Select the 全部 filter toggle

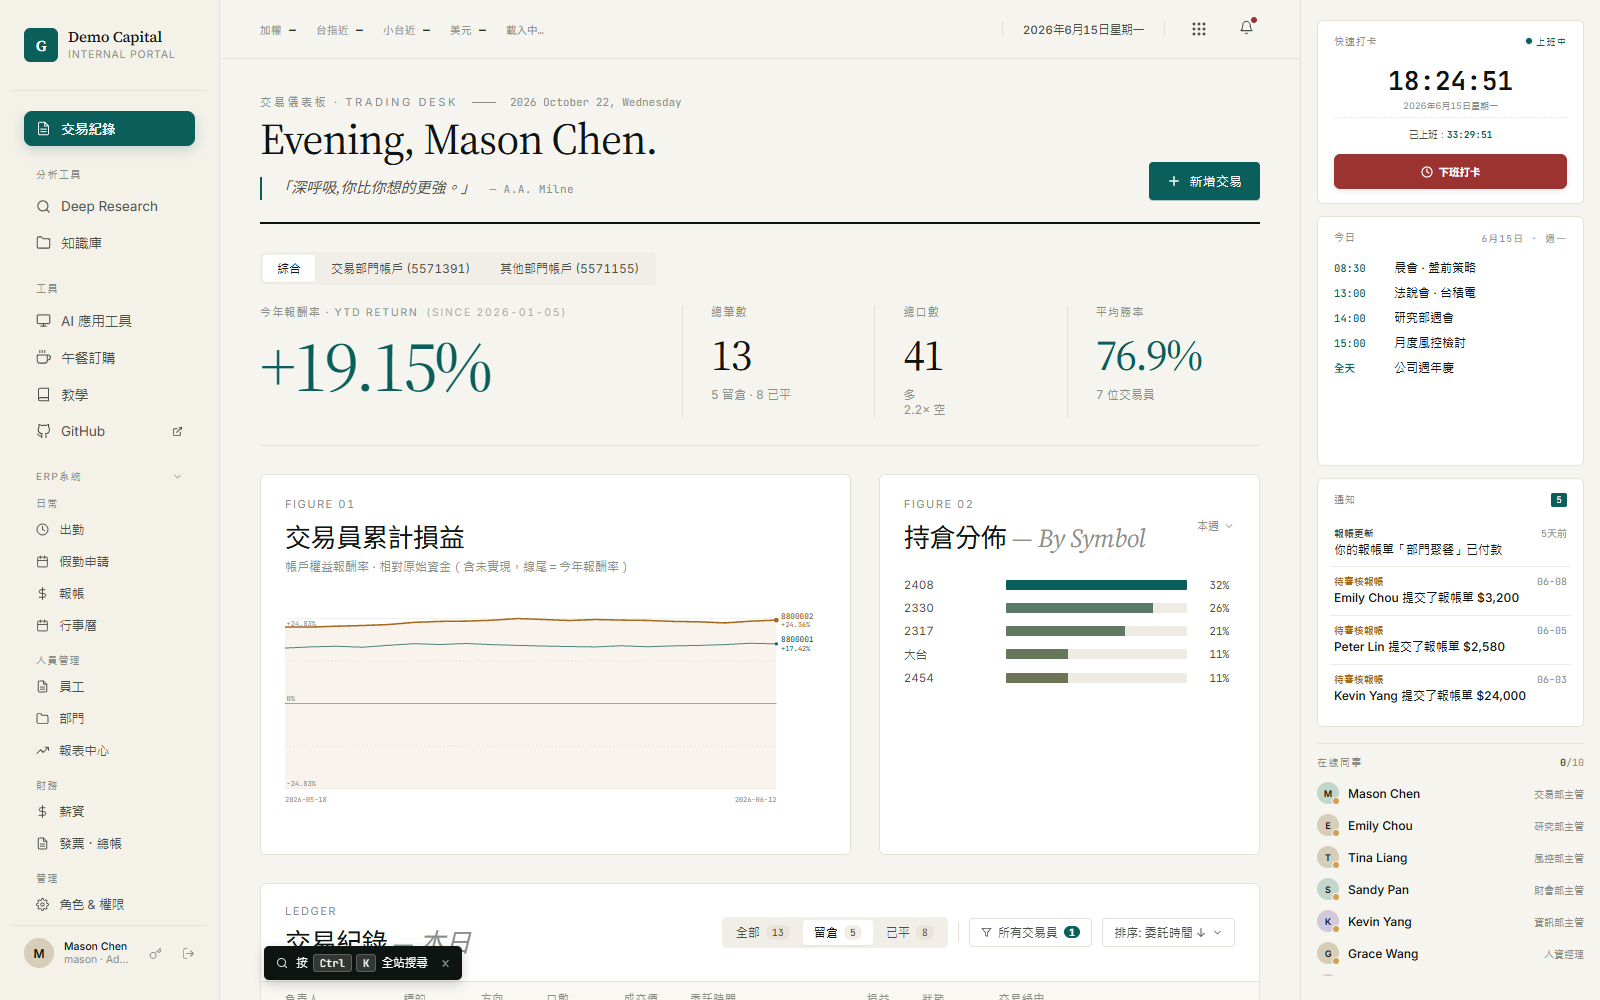tap(762, 932)
